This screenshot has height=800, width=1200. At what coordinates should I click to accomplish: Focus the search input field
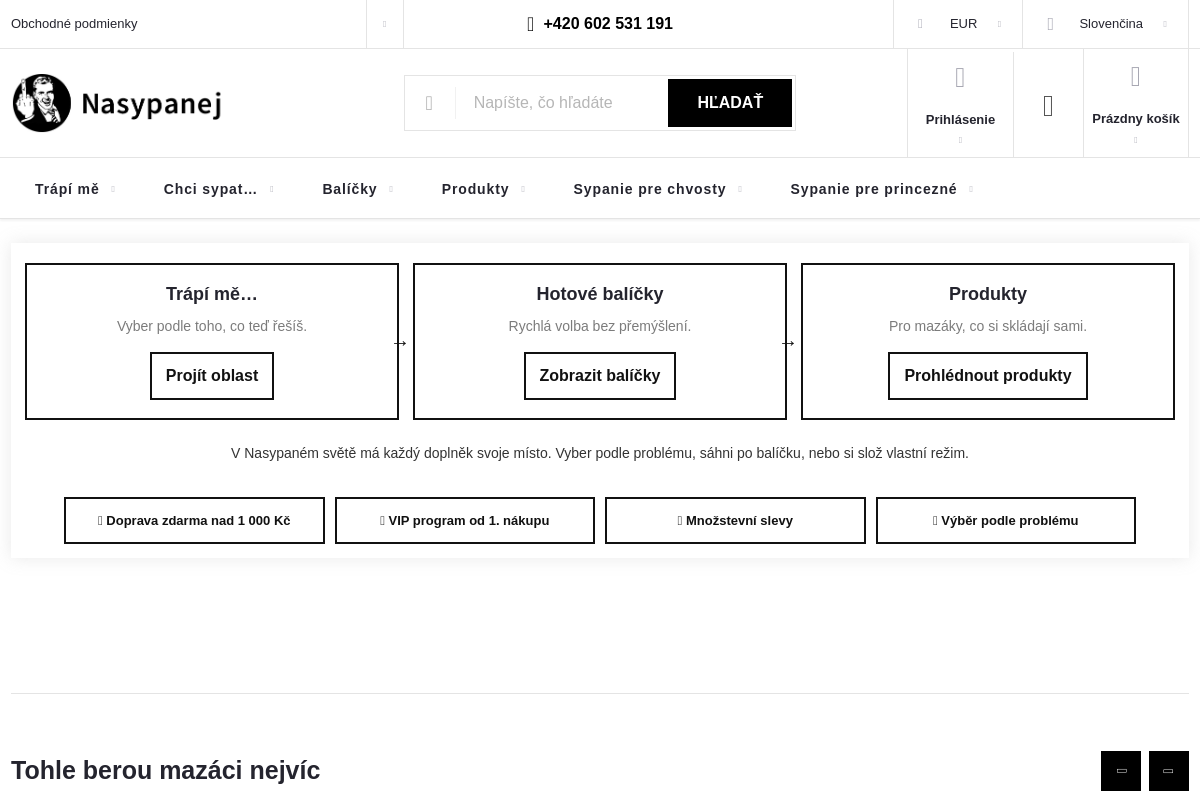(x=561, y=103)
